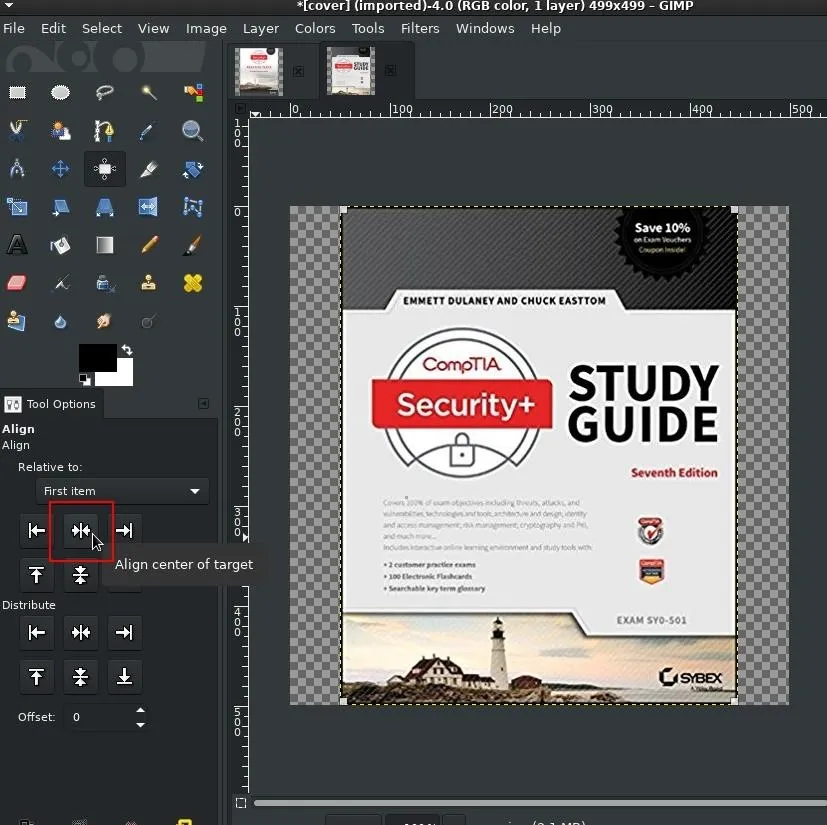Increase the Offset value with up arrow
This screenshot has height=825, width=827.
(x=140, y=711)
